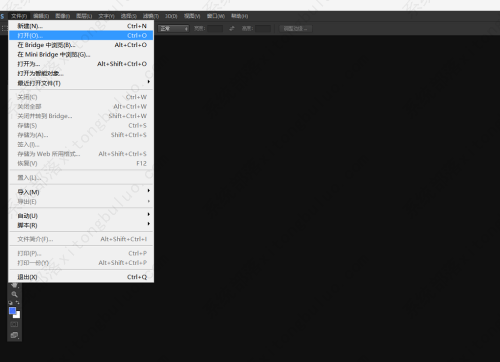Screen dimensions: 500x362
Task: Choose 退出(X) to quit Photoshop
Action: (x=81, y=277)
